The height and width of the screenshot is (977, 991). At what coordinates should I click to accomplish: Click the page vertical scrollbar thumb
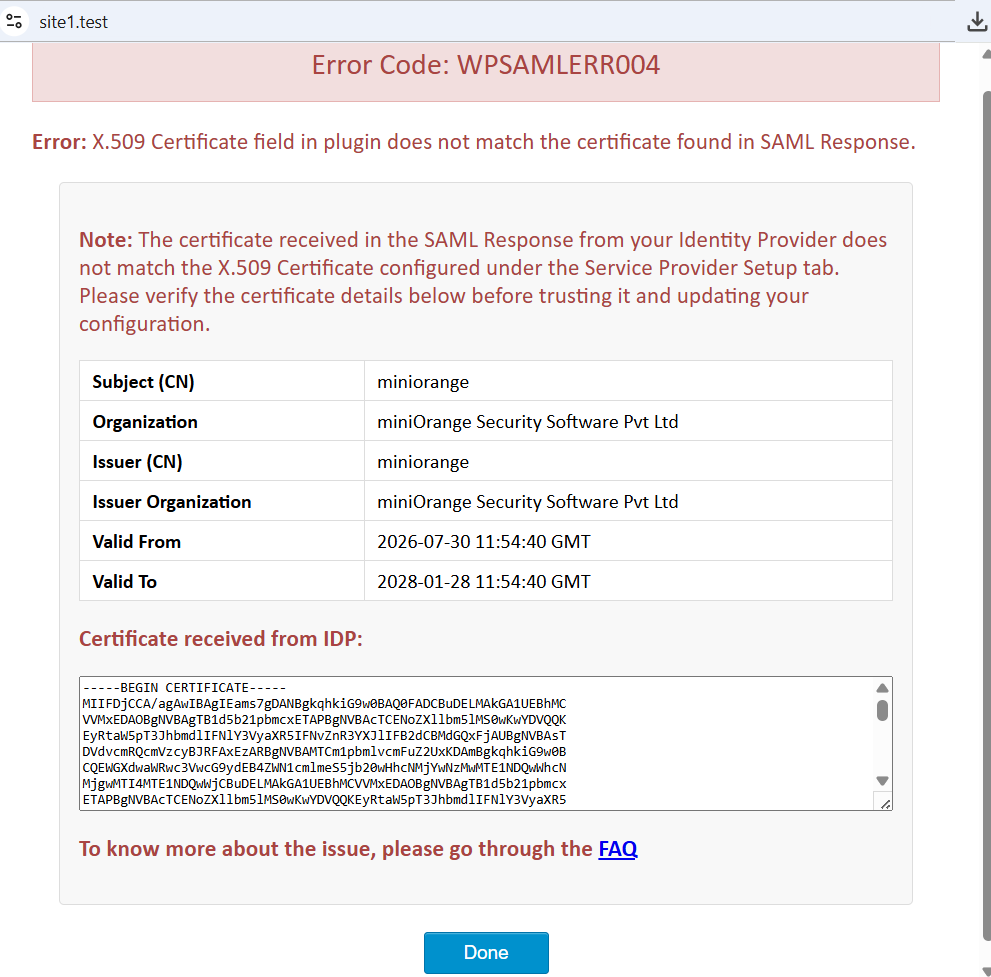(x=987, y=517)
